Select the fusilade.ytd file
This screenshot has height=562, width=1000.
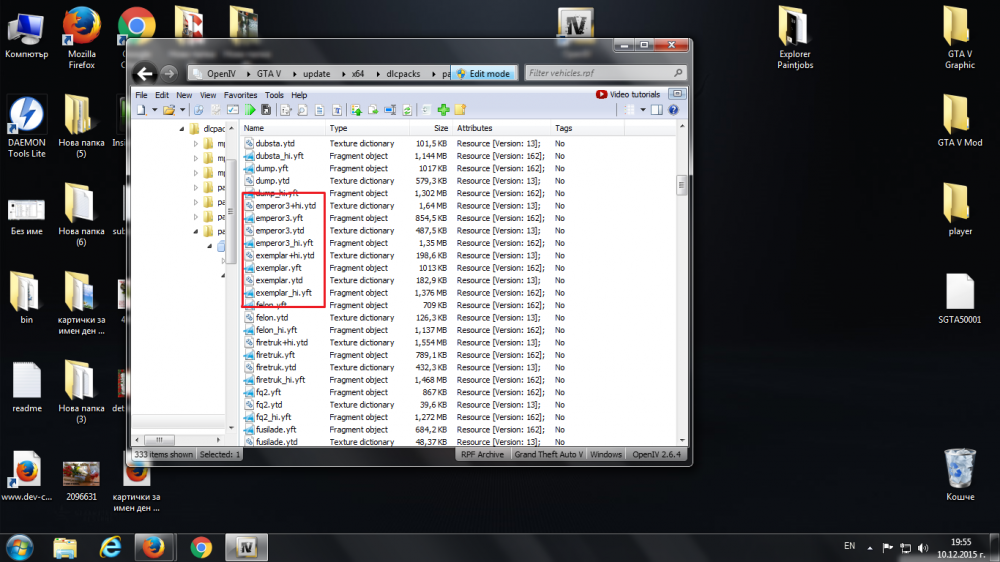(x=276, y=442)
